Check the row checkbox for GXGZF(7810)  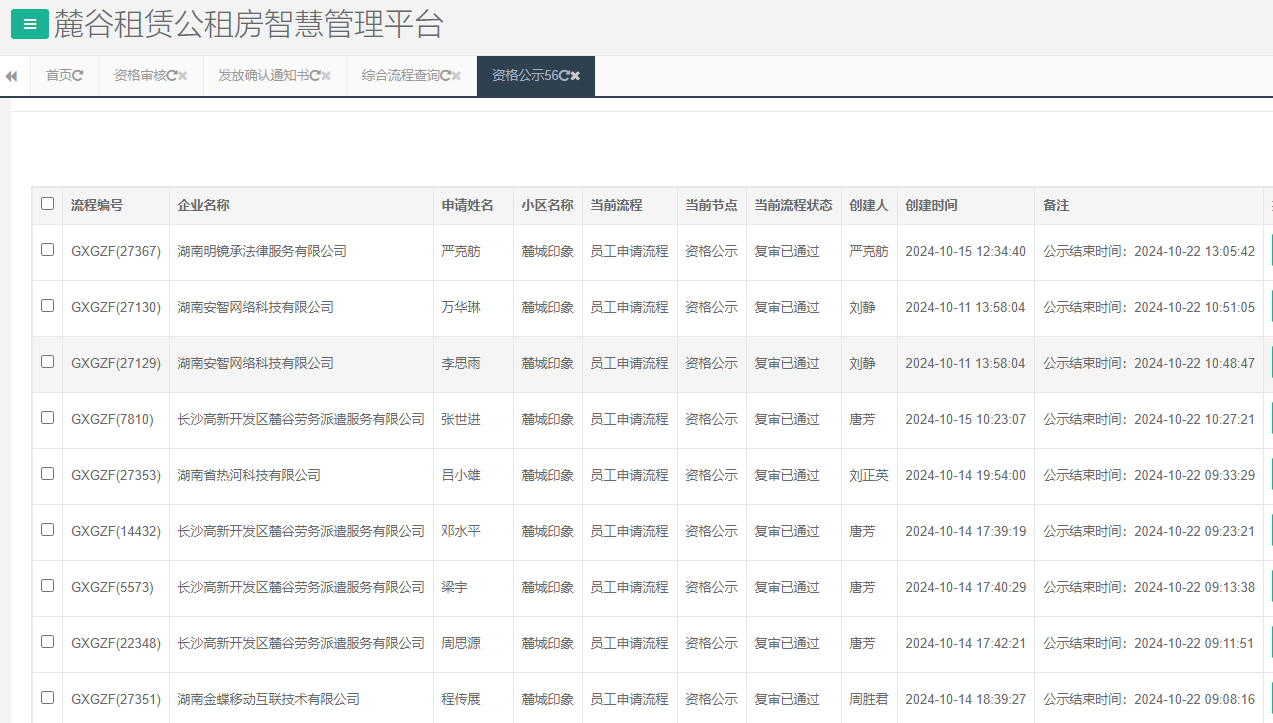point(47,419)
